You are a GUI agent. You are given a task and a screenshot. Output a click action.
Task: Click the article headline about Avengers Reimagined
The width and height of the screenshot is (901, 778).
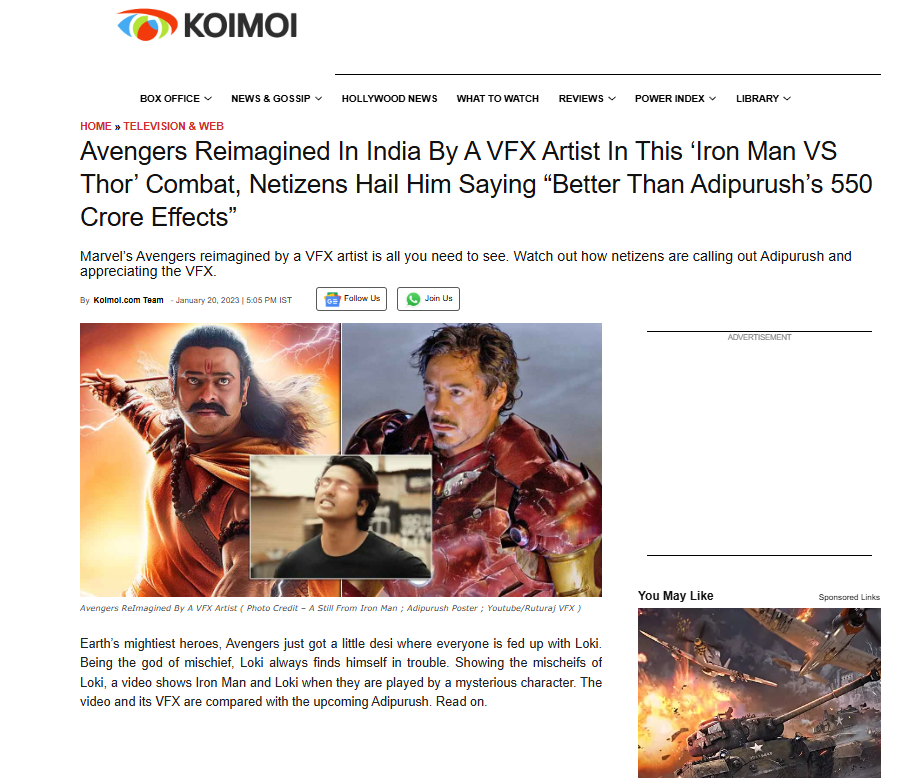pyautogui.click(x=476, y=184)
